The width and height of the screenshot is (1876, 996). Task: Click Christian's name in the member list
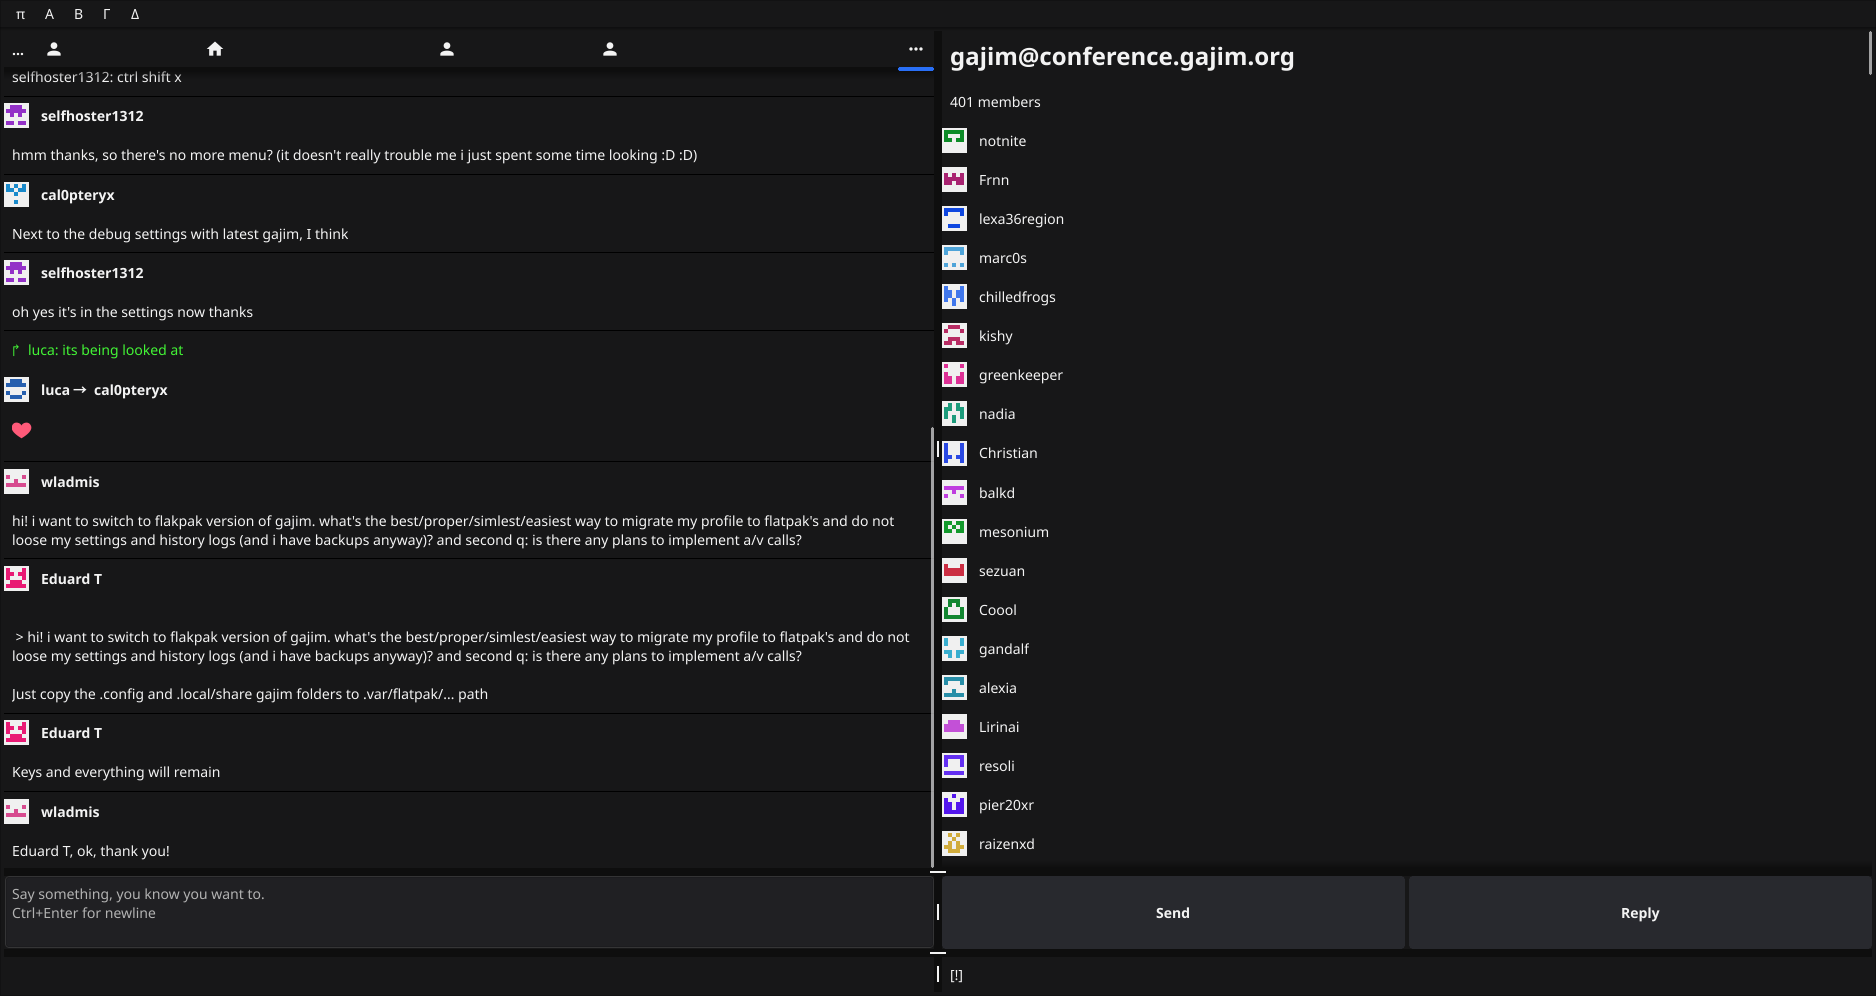pos(1008,453)
